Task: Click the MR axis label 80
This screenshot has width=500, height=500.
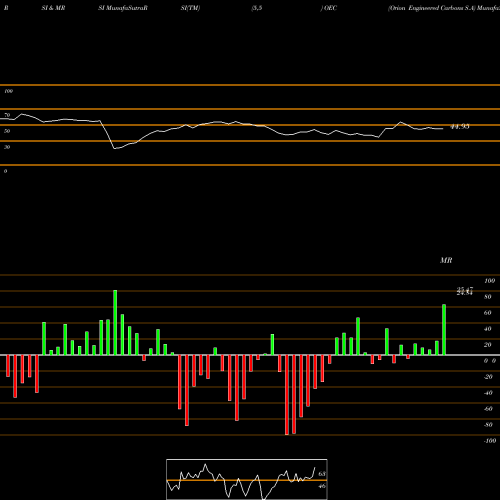Action: point(488,297)
